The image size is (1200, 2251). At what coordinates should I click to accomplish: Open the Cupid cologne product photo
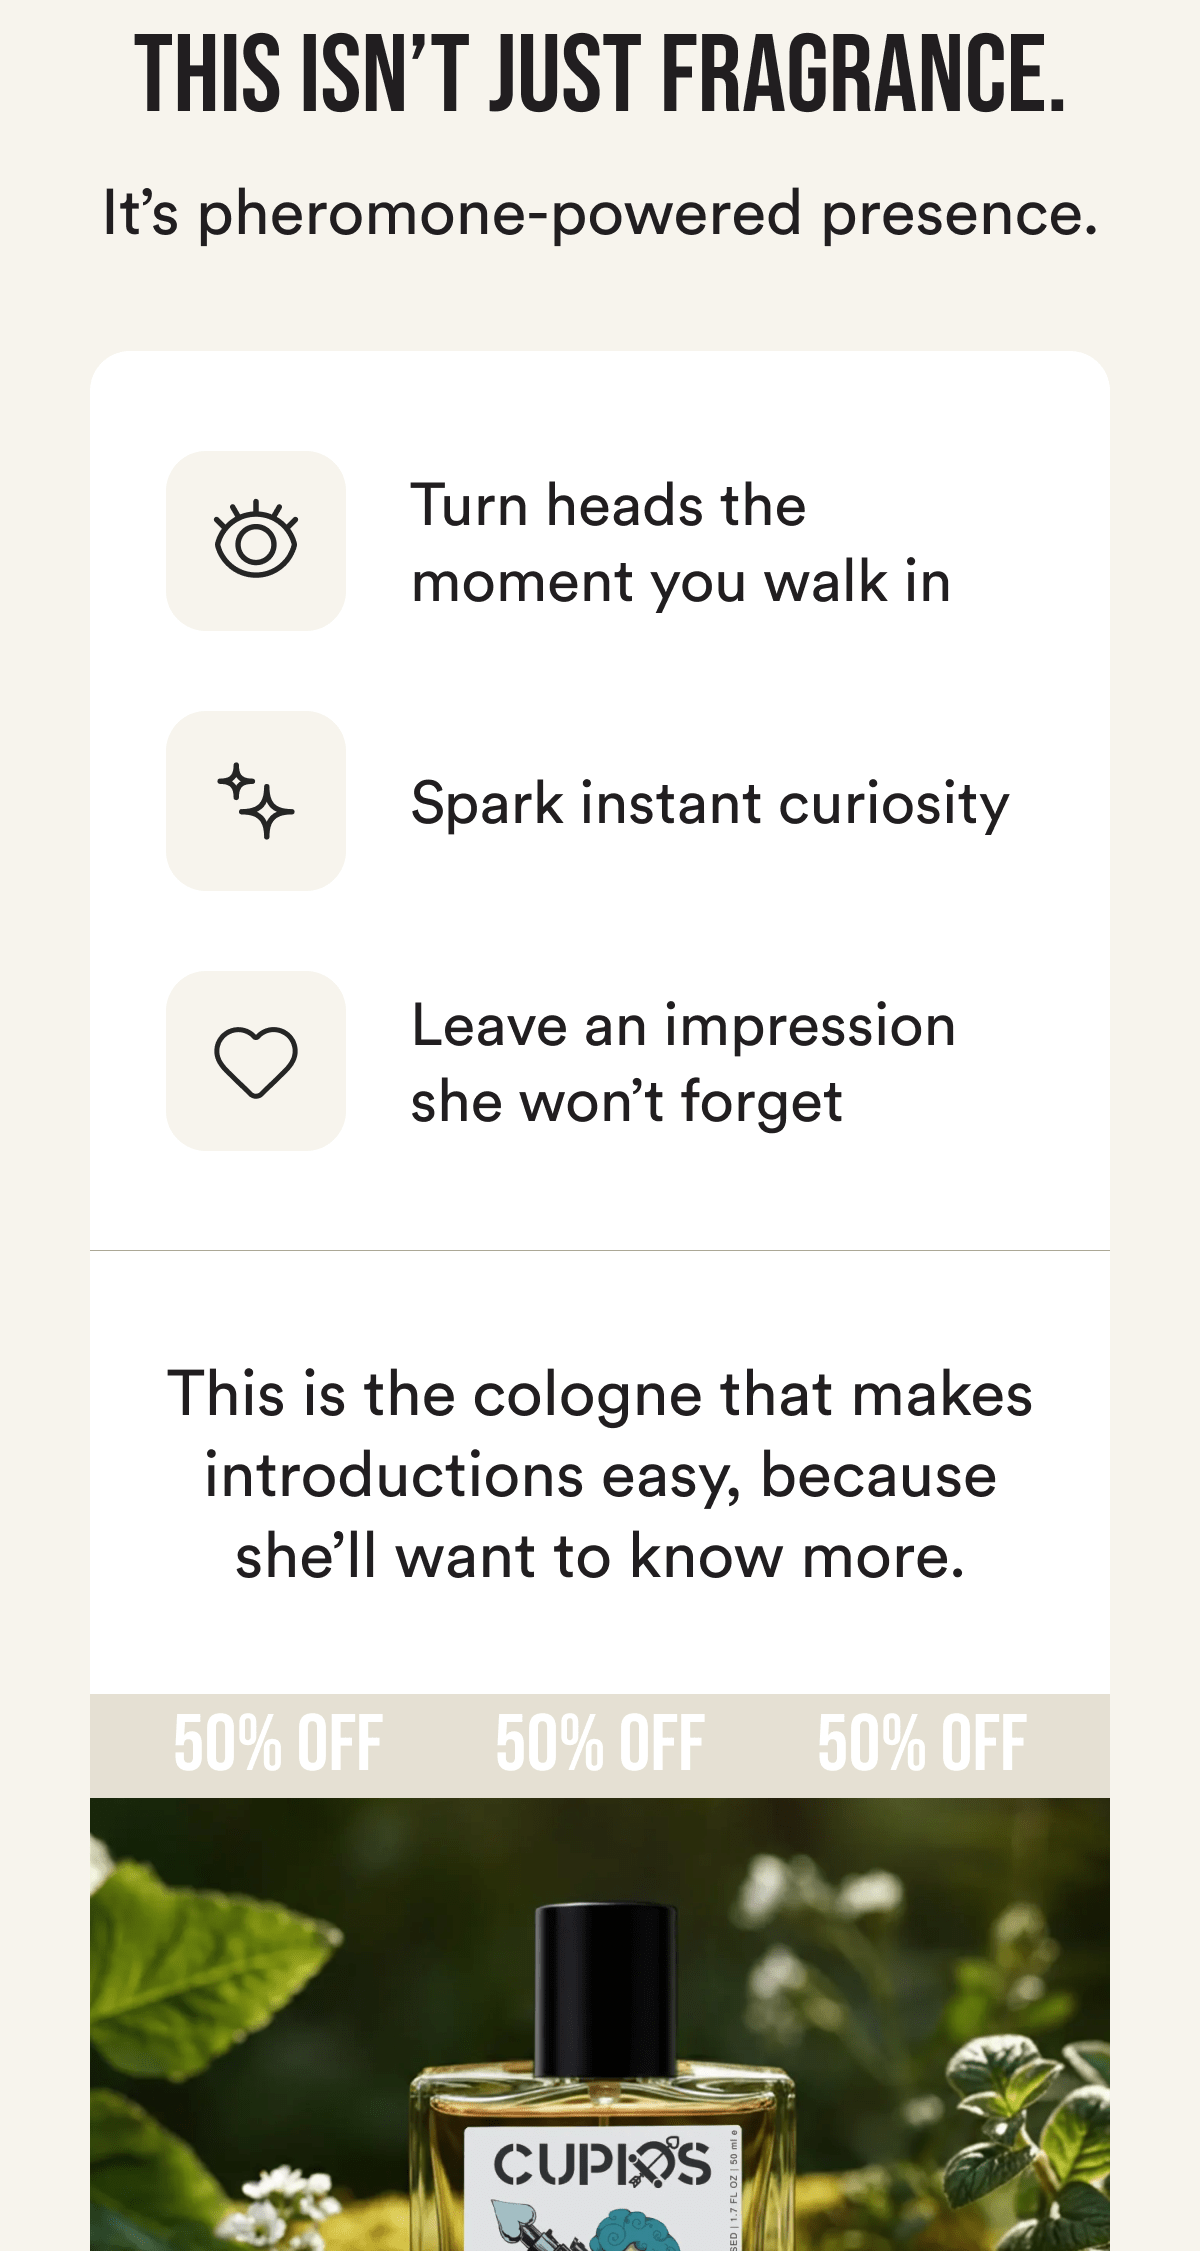pos(600,2024)
